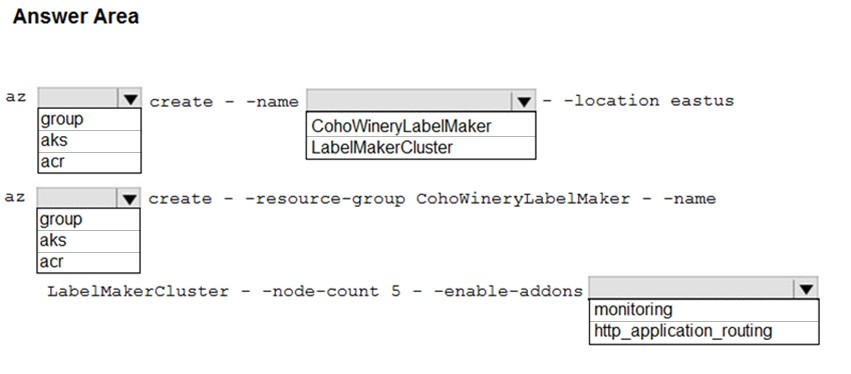Choose 'aks' in the first command list
This screenshot has width=851, height=374.
point(90,141)
